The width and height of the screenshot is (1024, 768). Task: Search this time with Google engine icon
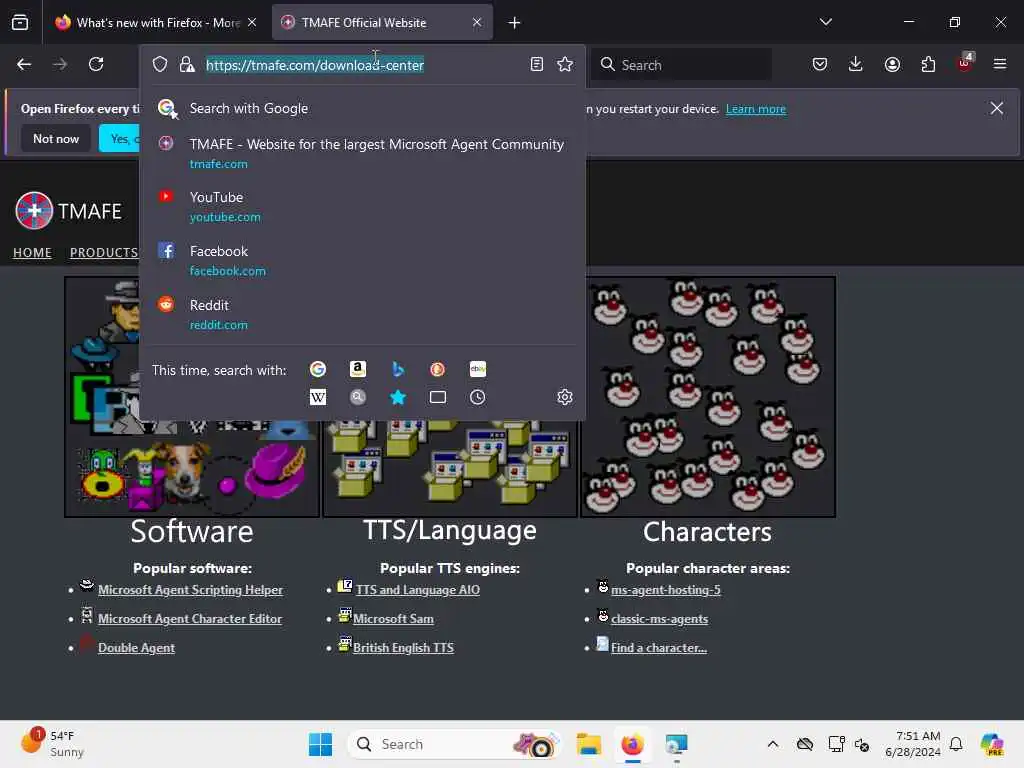[x=317, y=370]
